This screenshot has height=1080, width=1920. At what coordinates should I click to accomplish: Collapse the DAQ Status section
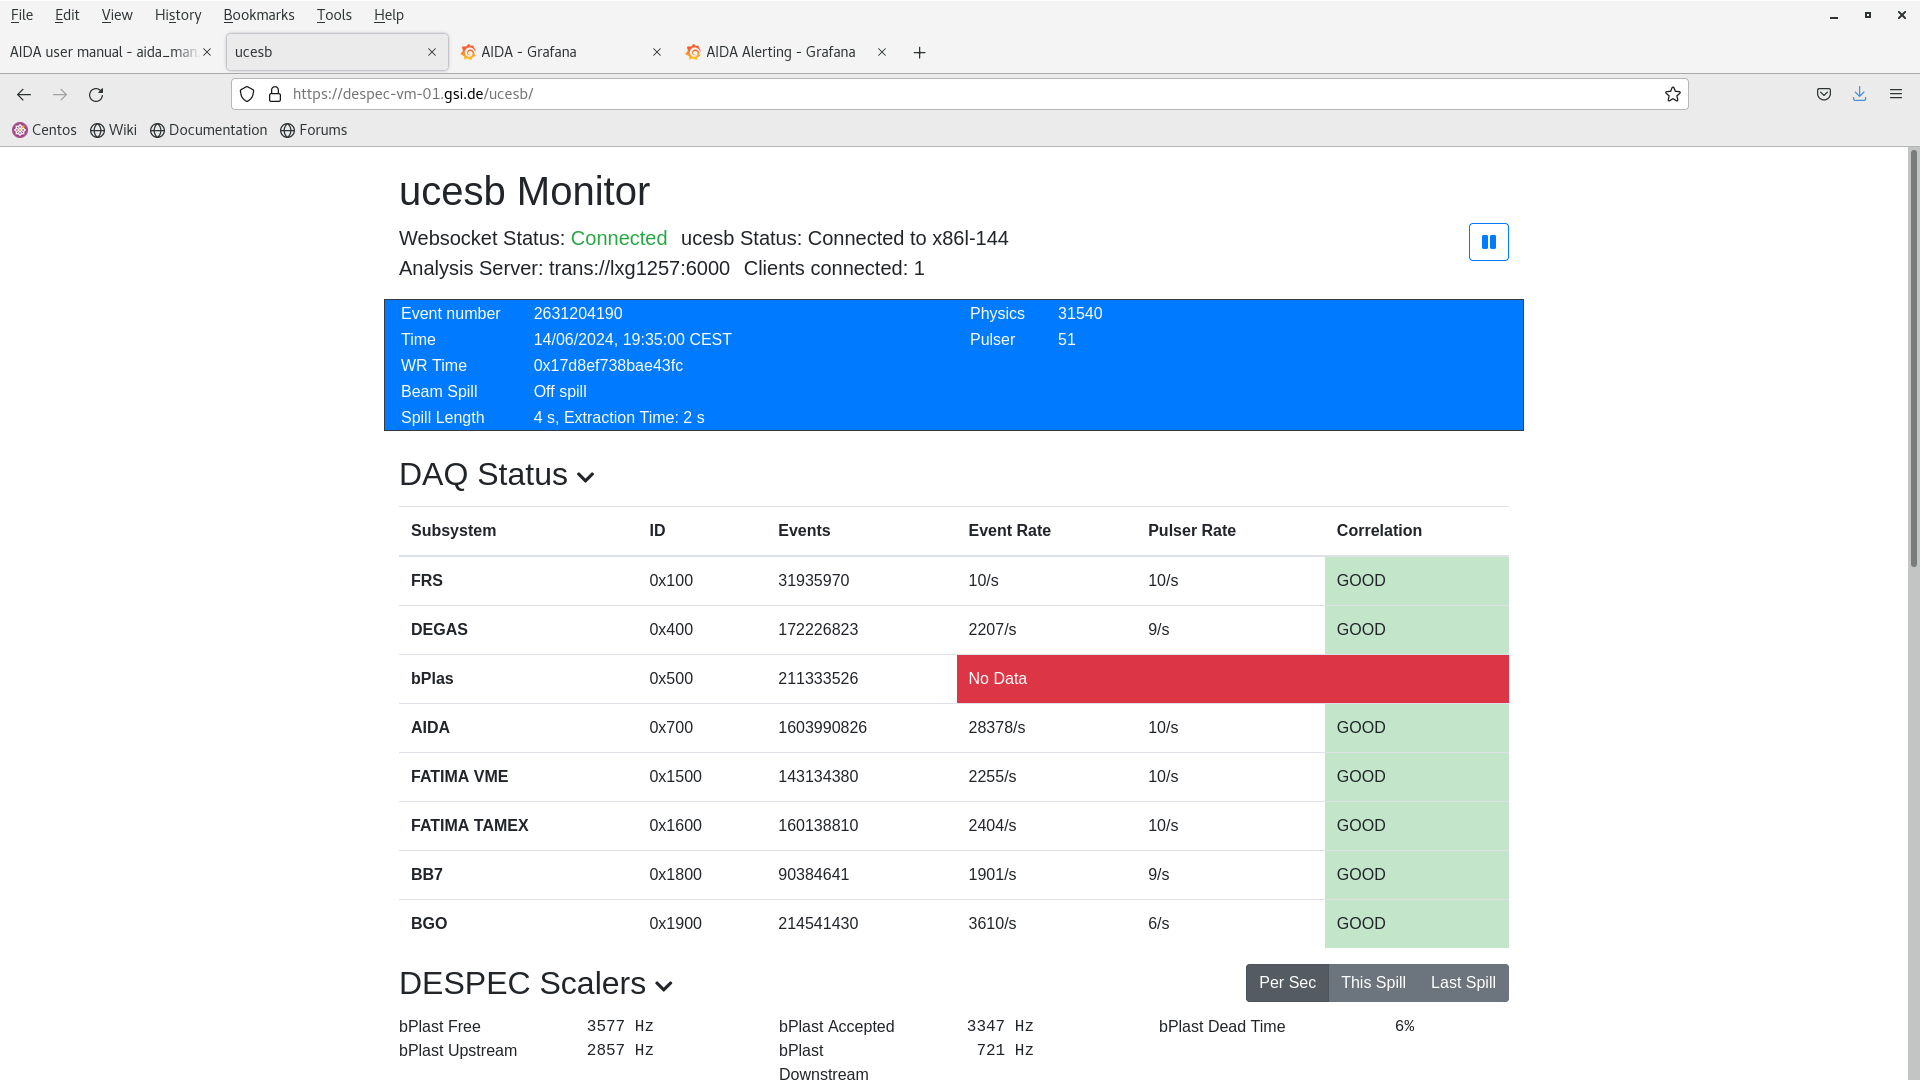coord(586,477)
